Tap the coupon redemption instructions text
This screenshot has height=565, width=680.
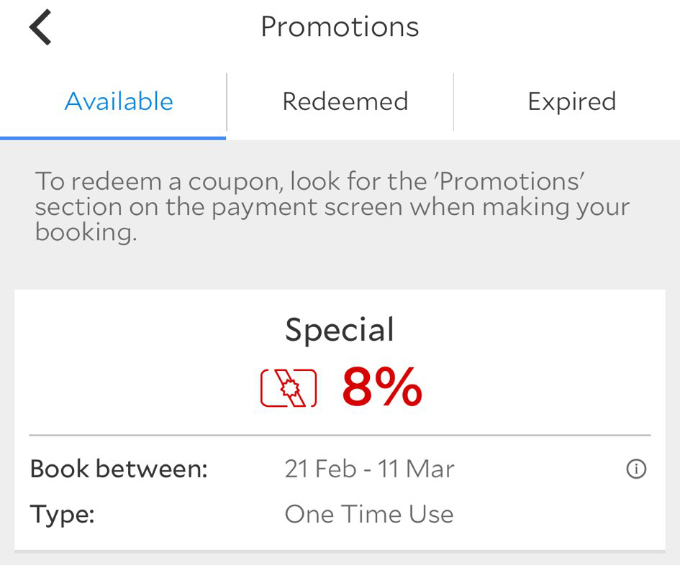tap(332, 206)
